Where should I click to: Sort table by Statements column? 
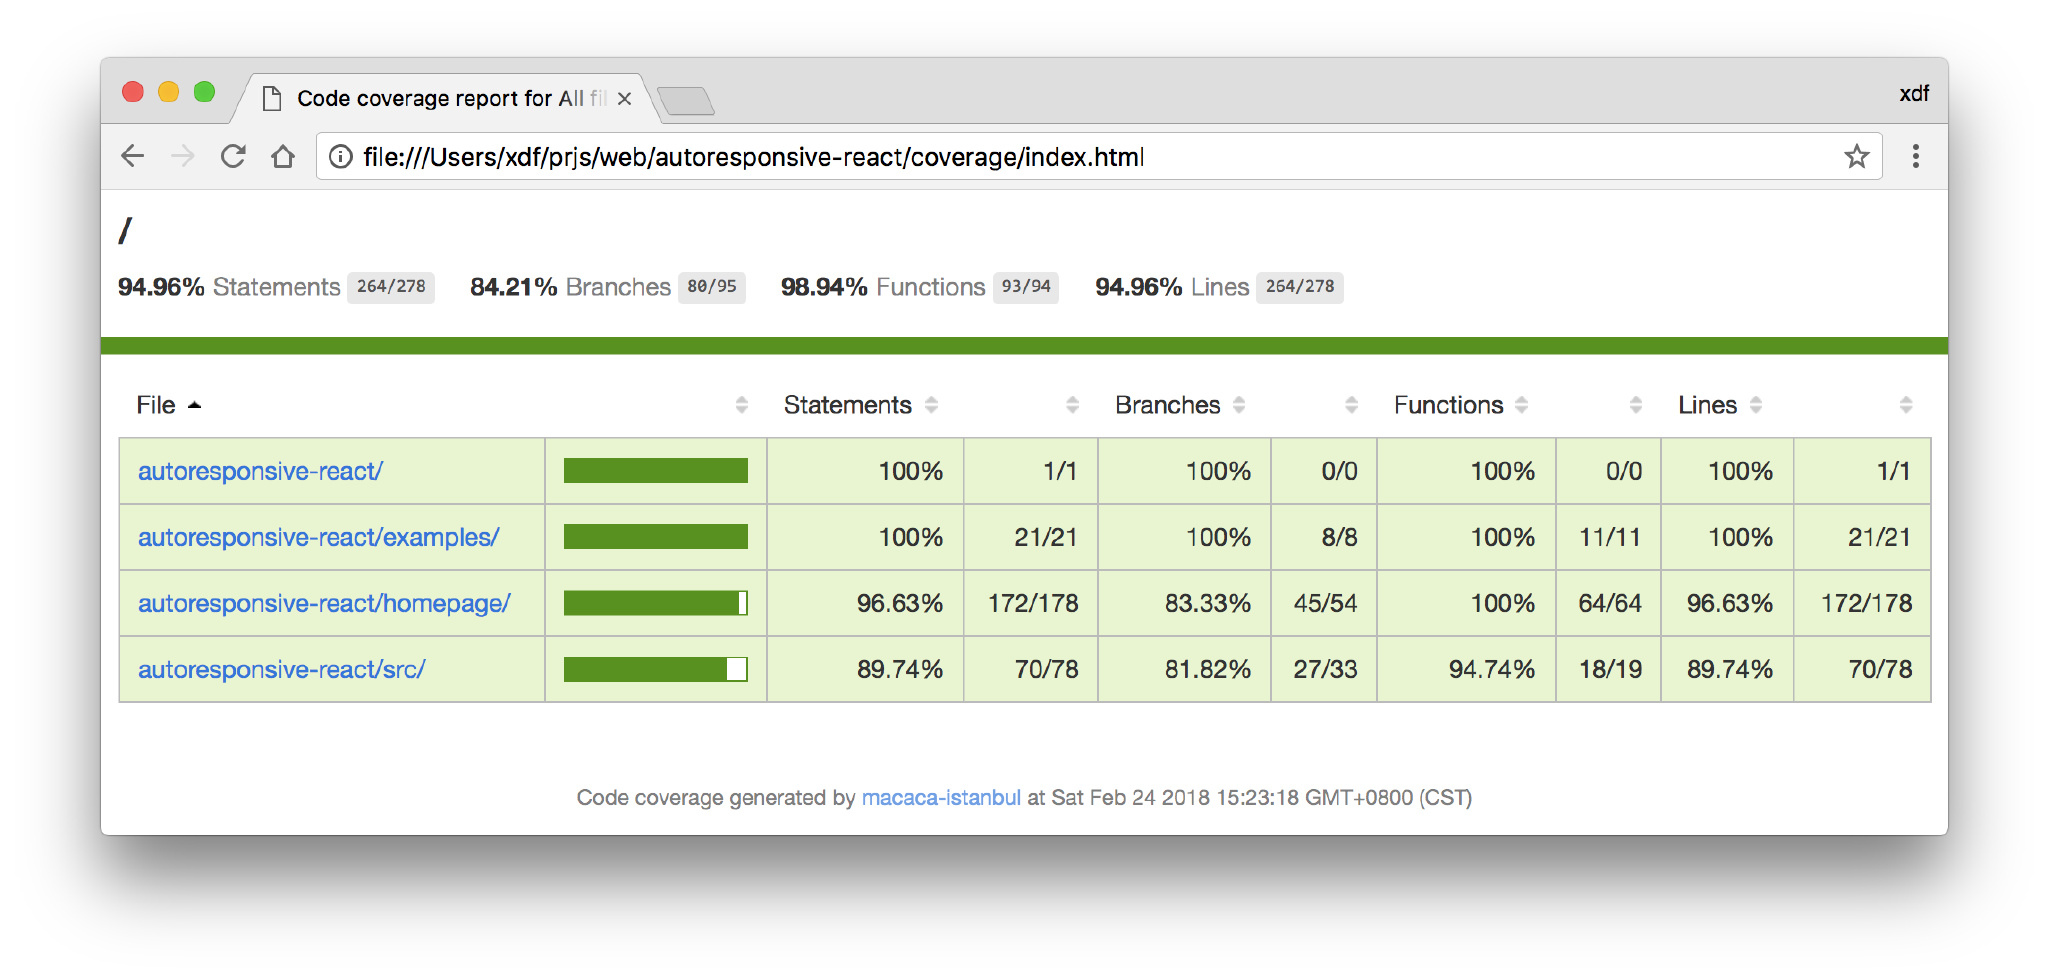[848, 405]
